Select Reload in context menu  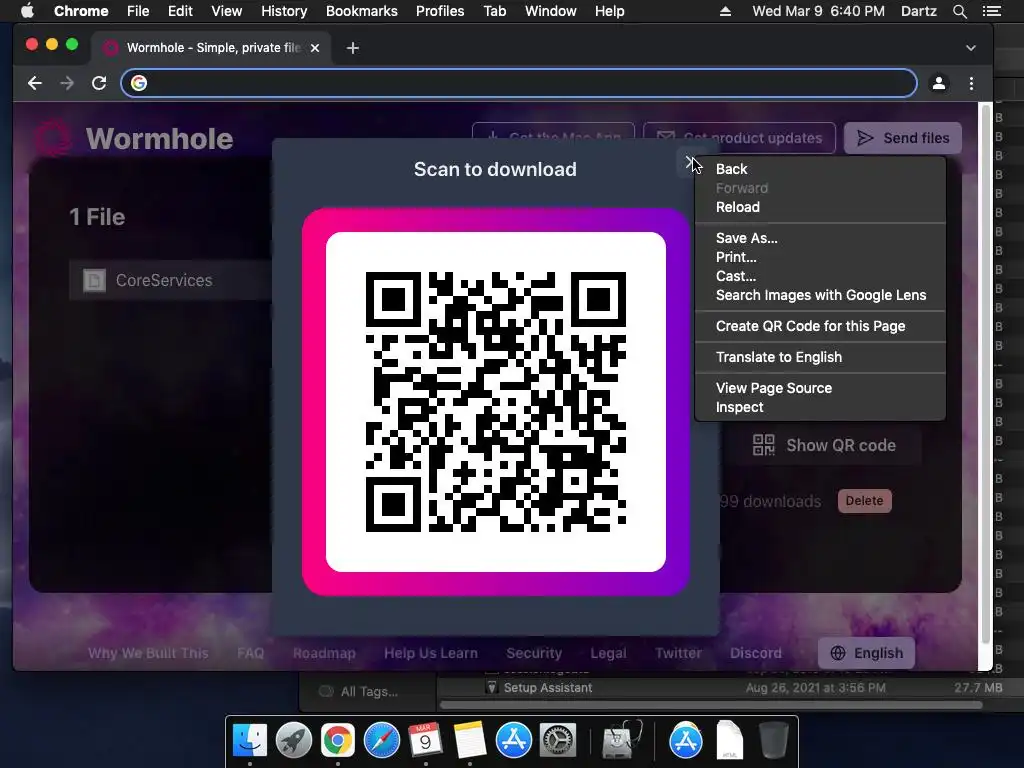(x=737, y=207)
